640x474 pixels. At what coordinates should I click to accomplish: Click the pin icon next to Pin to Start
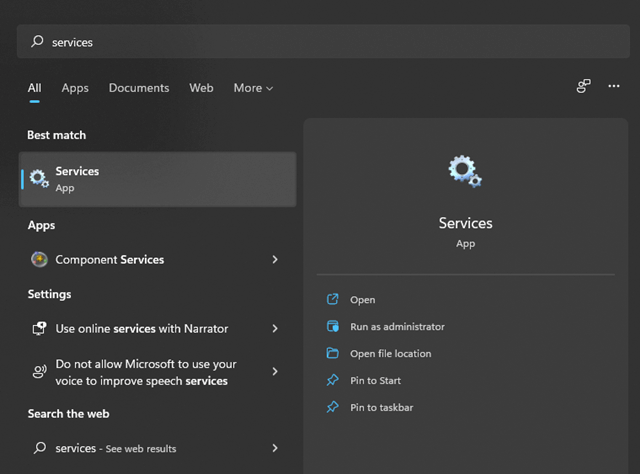click(333, 380)
